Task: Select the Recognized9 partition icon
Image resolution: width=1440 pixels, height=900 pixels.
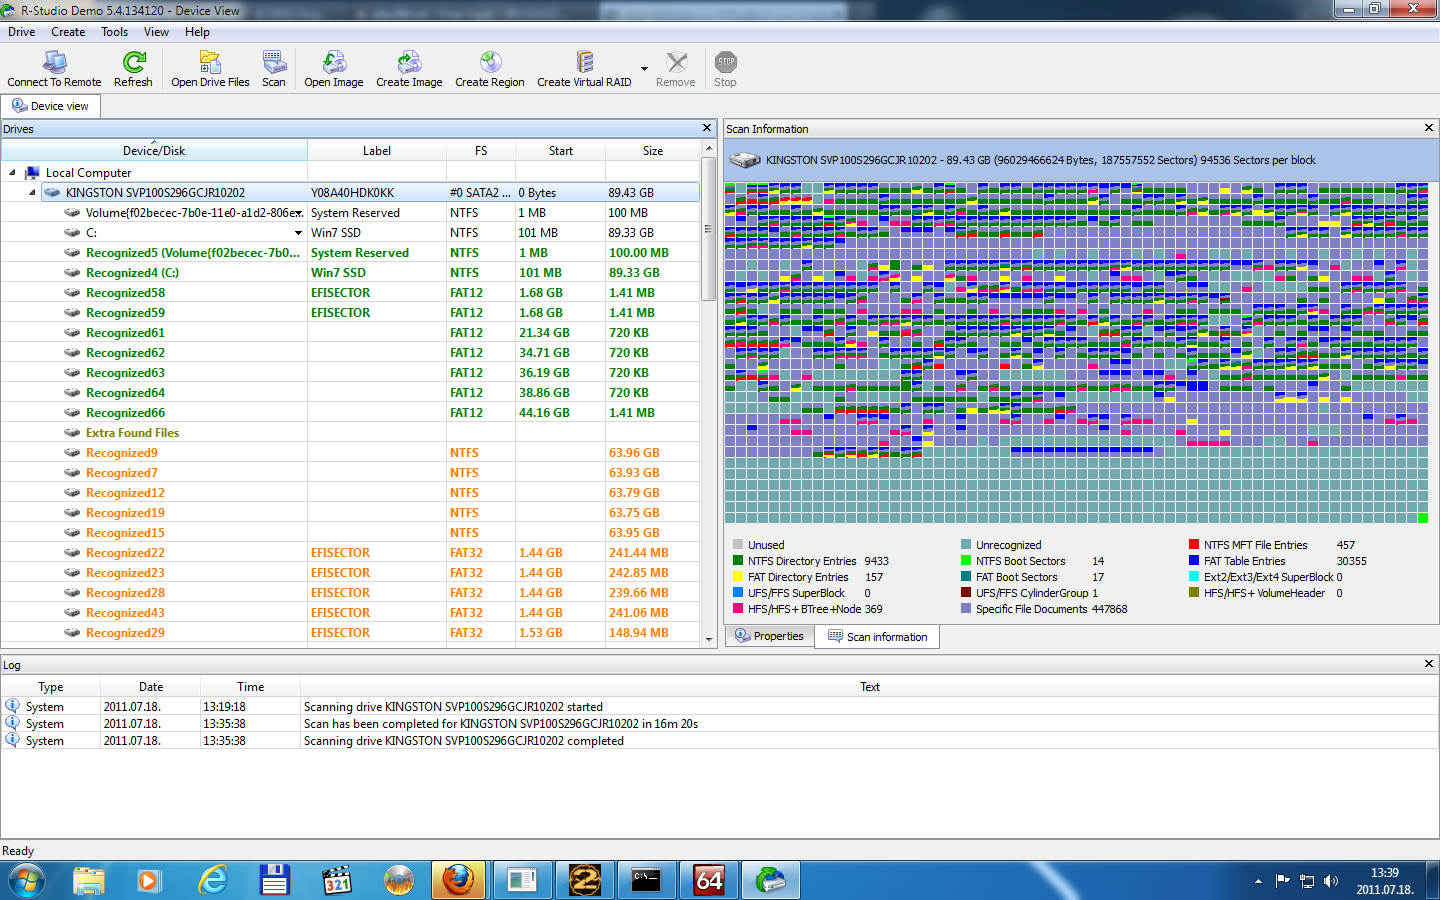Action: coord(72,453)
